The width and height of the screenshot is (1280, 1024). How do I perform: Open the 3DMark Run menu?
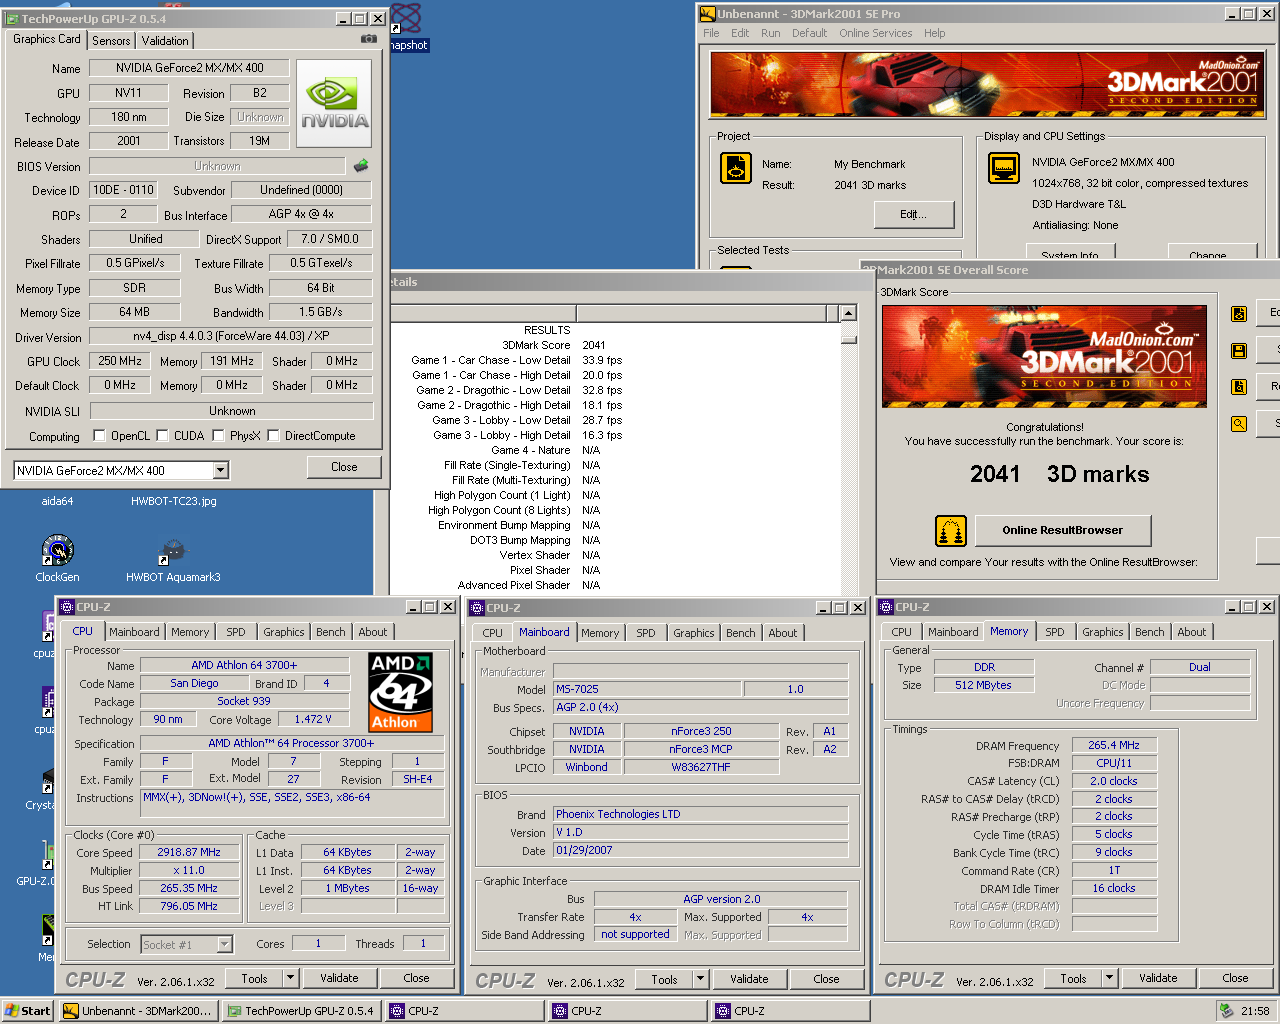770,33
